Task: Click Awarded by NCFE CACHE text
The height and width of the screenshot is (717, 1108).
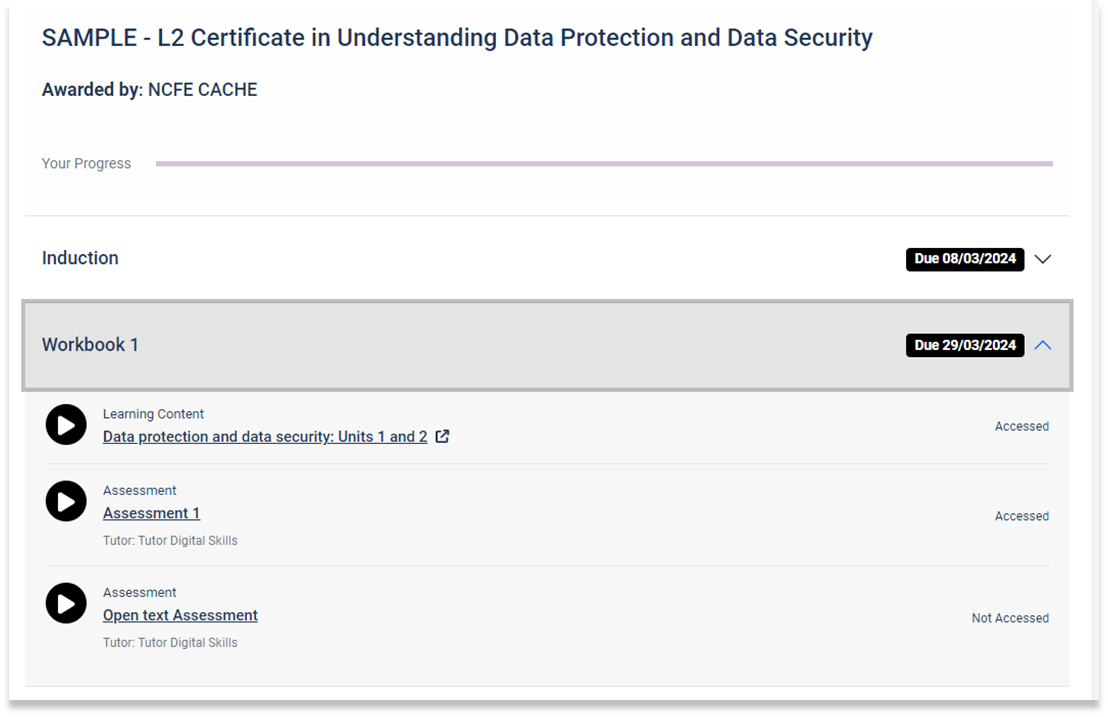Action: 149,90
